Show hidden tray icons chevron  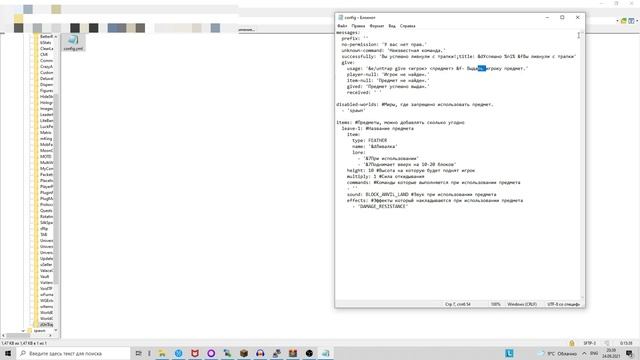[x=584, y=353]
